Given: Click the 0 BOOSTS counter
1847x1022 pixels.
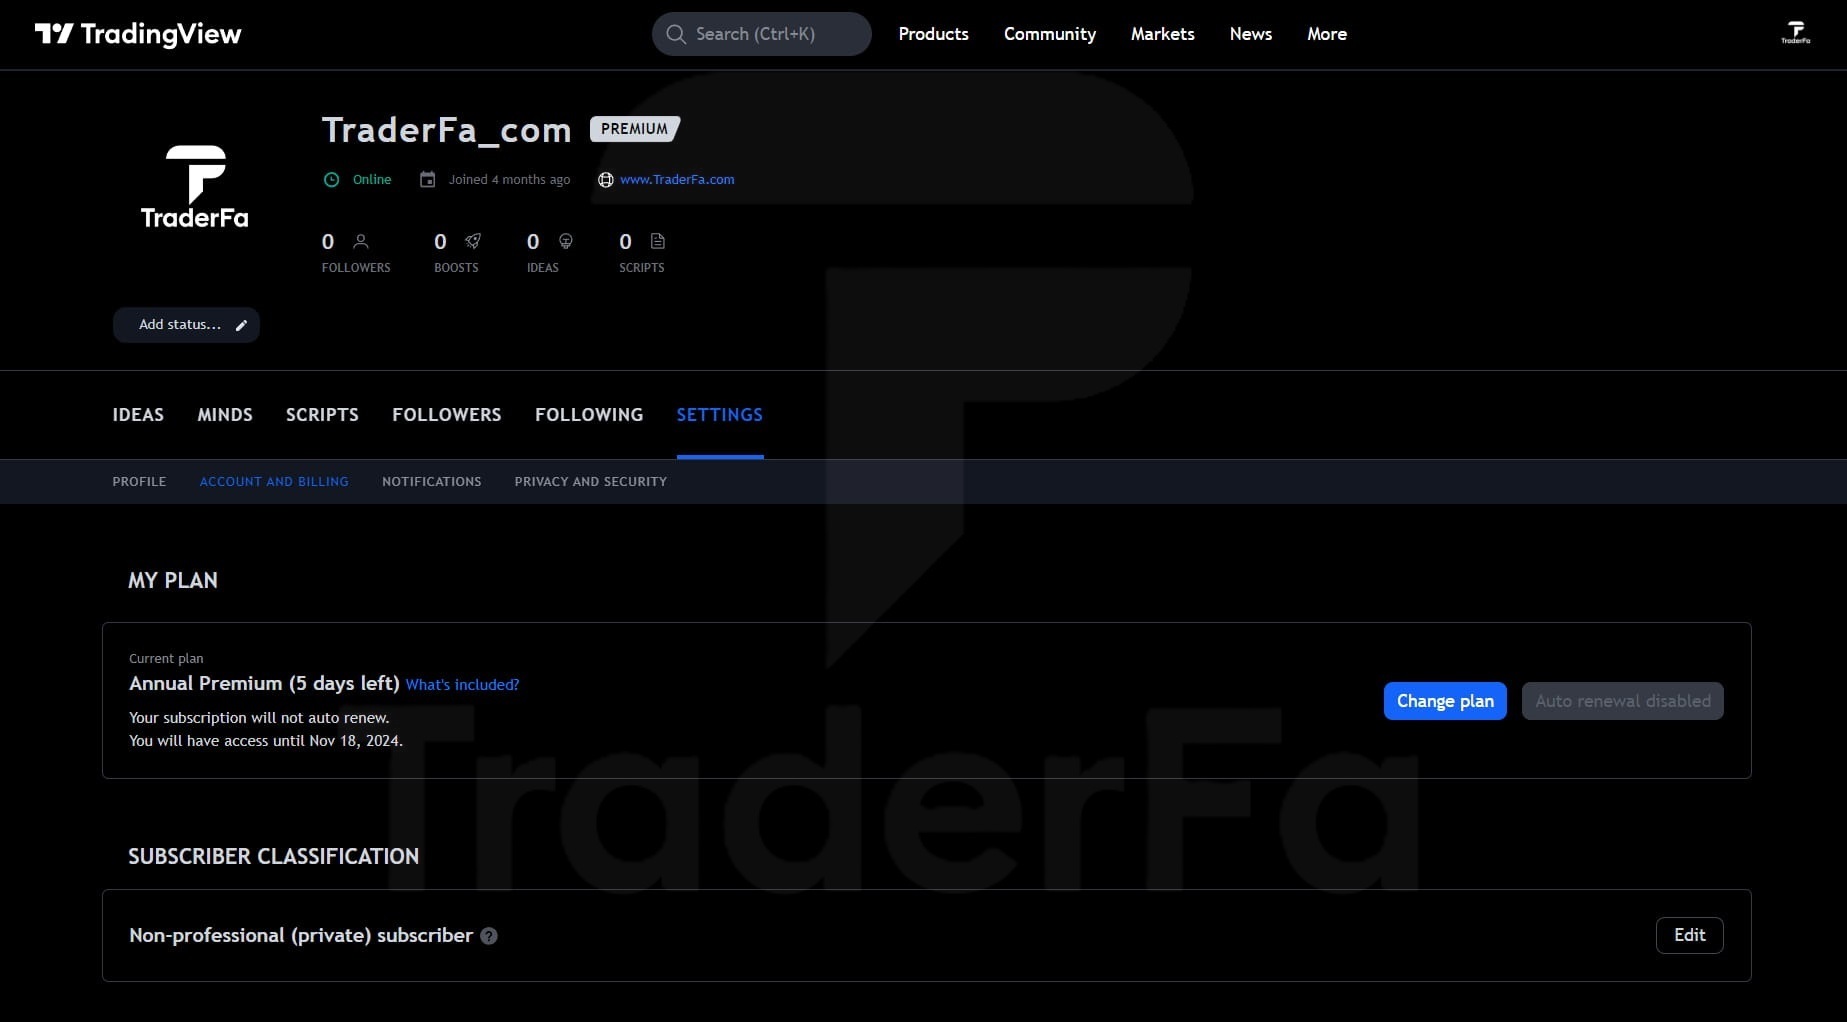Looking at the screenshot, I should (457, 252).
